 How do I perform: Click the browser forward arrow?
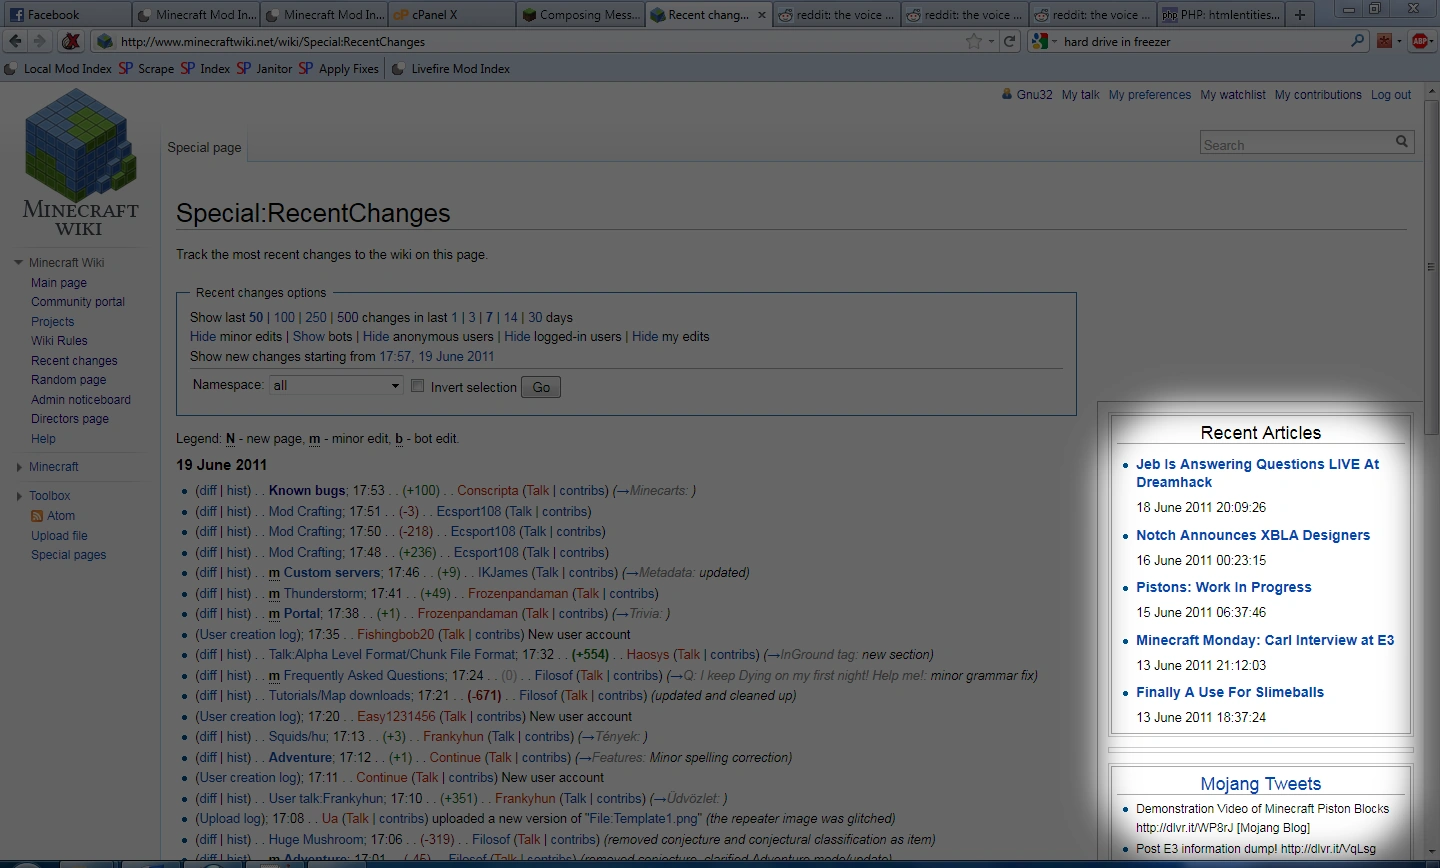click(x=39, y=41)
